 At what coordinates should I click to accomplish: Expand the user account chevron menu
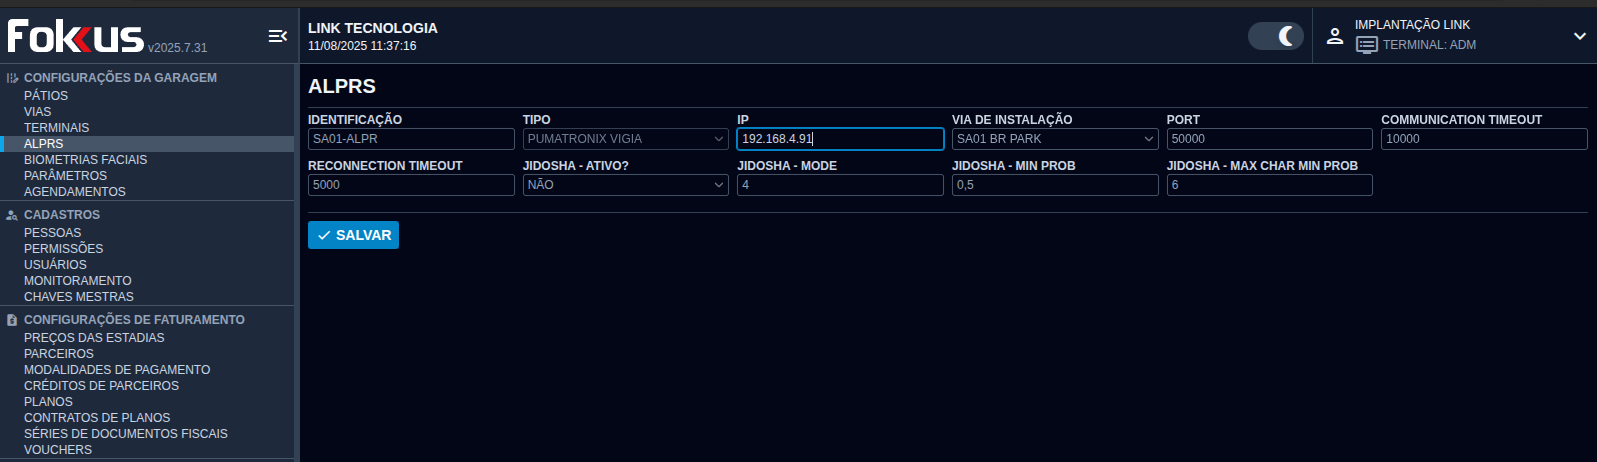[1579, 36]
